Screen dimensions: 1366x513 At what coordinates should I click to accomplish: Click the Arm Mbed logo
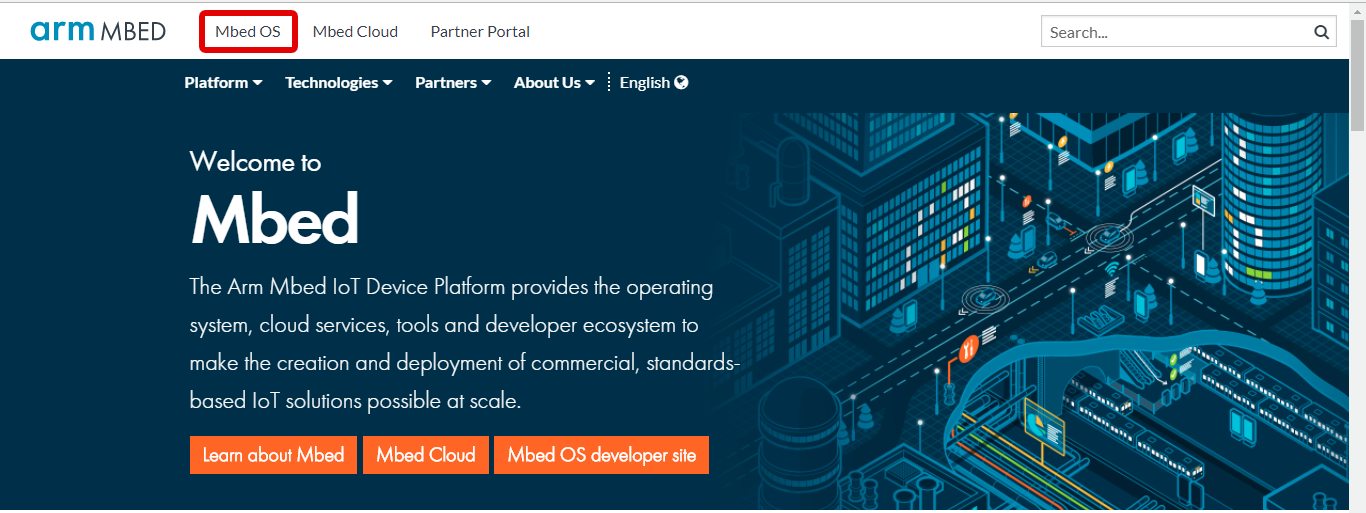pos(98,31)
